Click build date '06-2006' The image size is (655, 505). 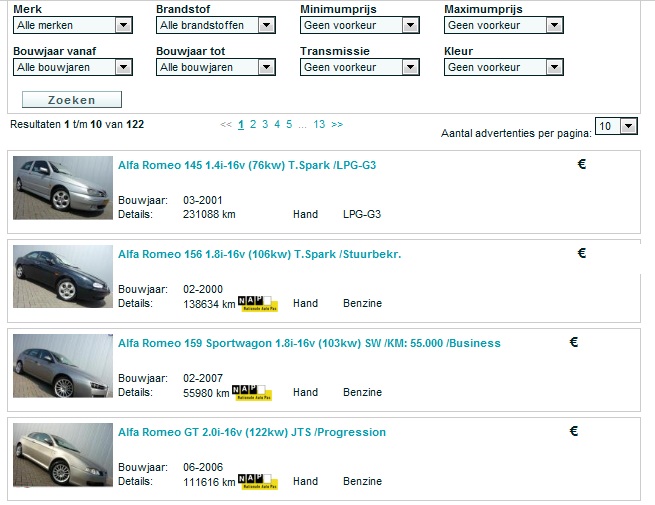pyautogui.click(x=203, y=467)
